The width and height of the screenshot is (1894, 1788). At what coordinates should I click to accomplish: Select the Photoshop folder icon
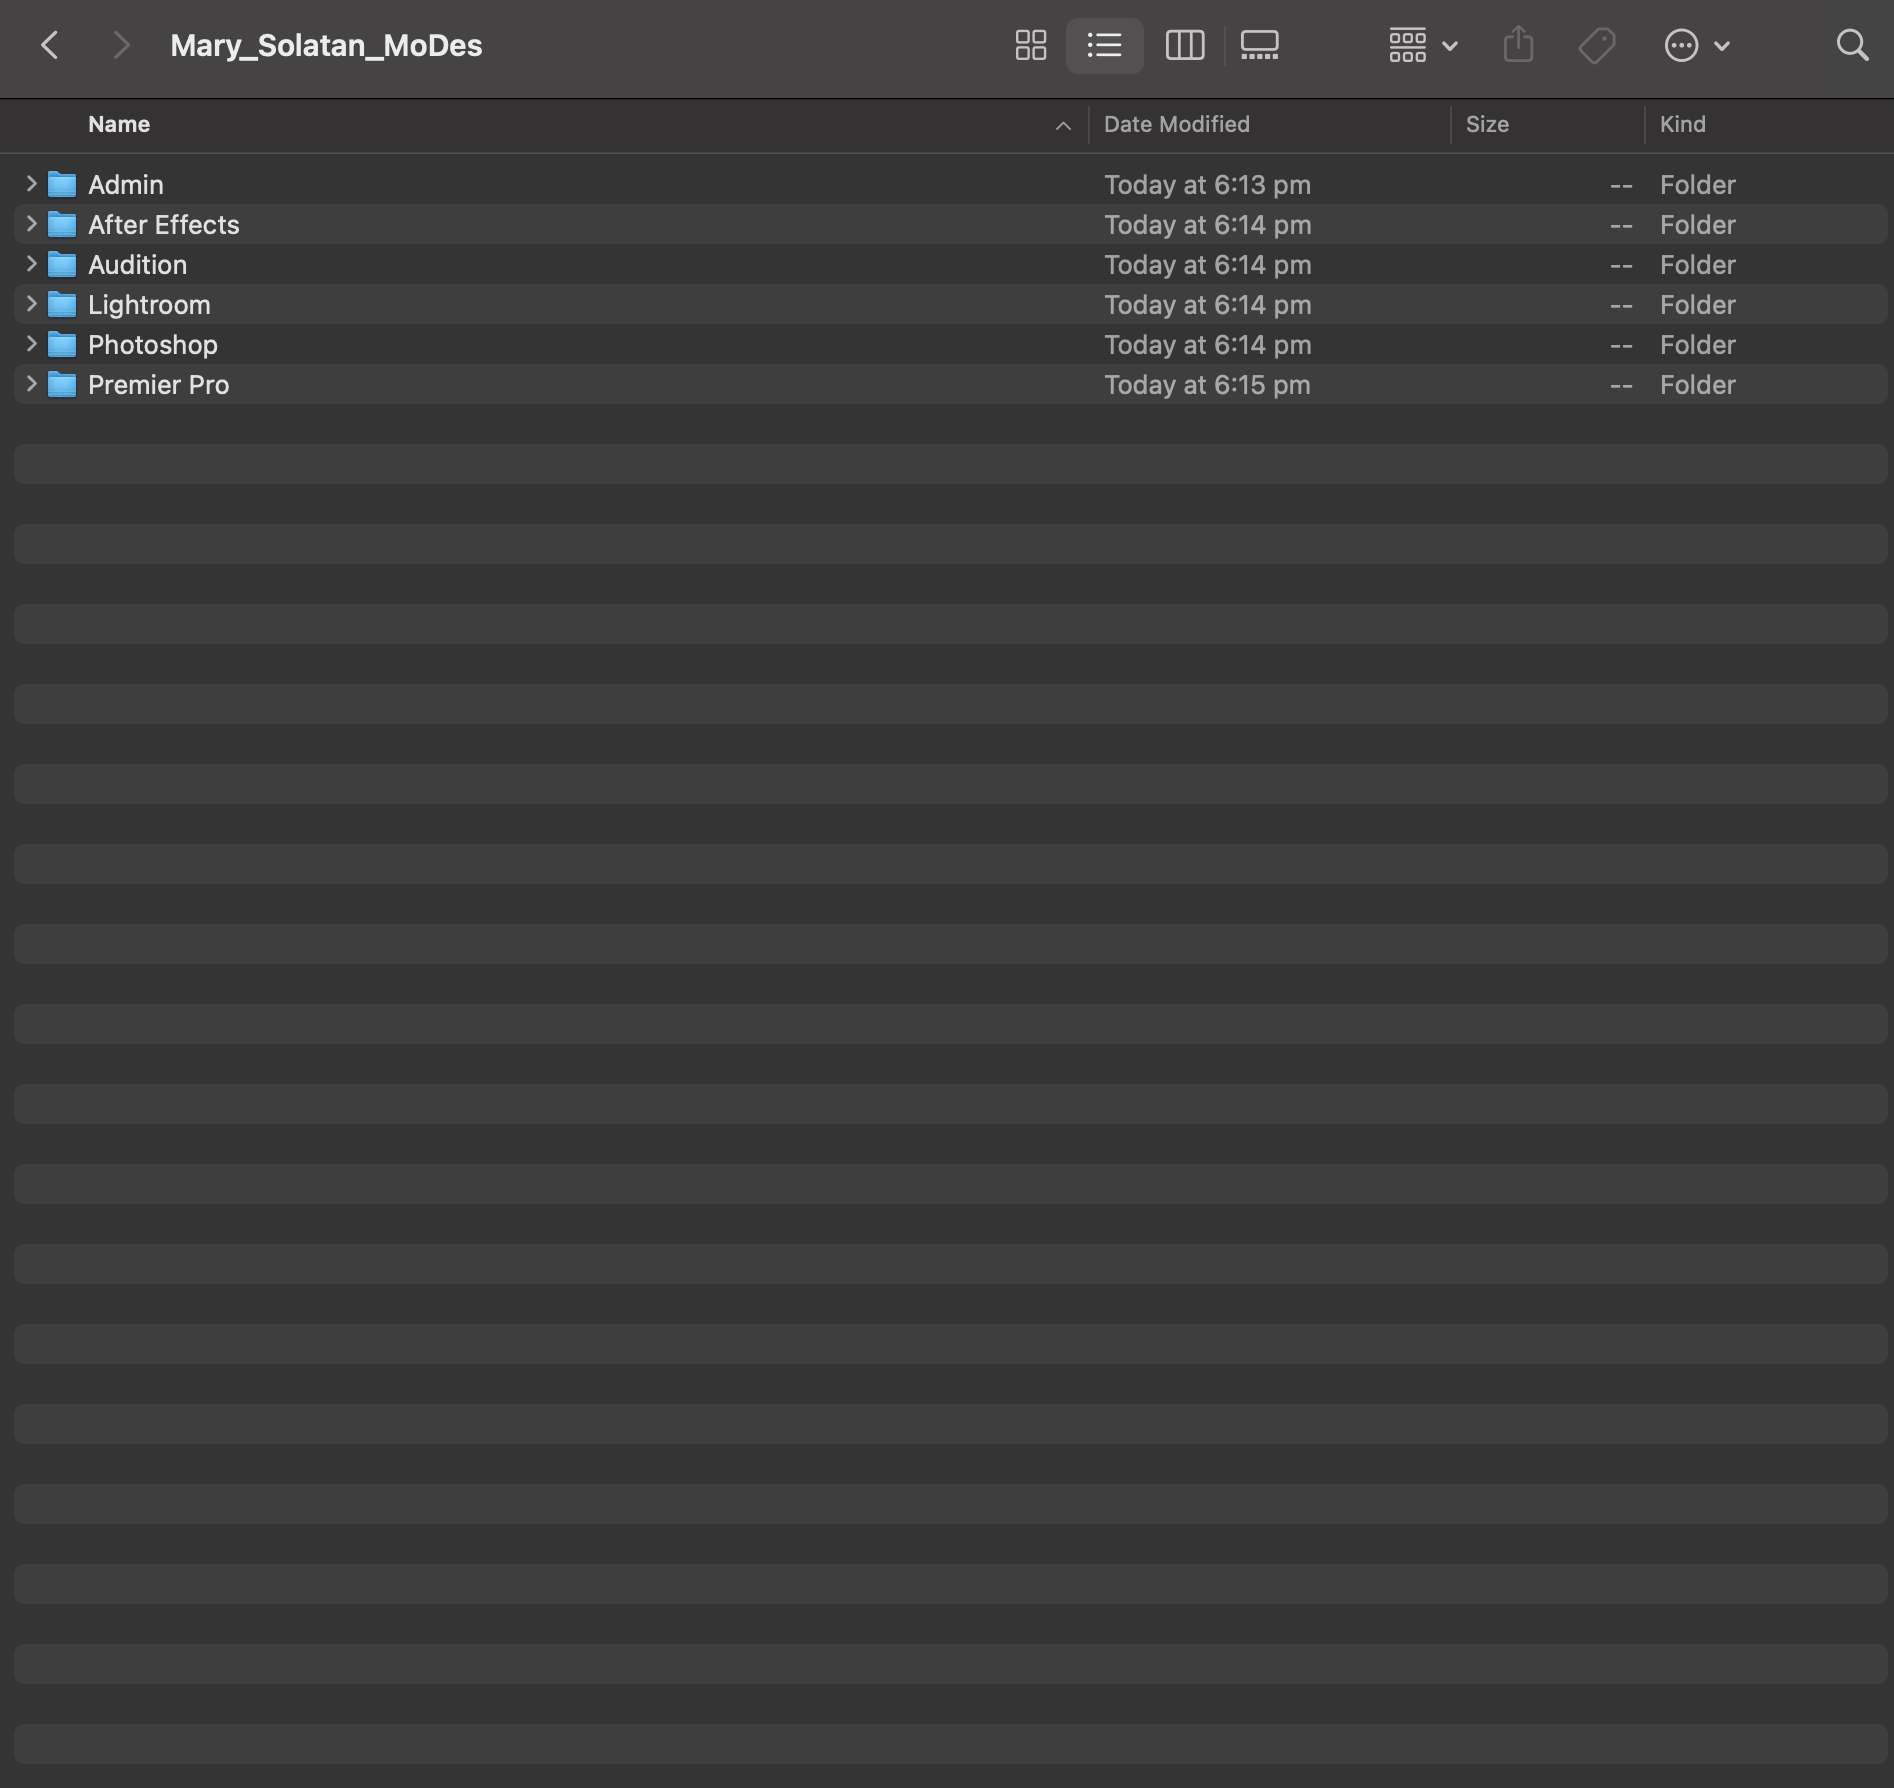click(x=62, y=344)
